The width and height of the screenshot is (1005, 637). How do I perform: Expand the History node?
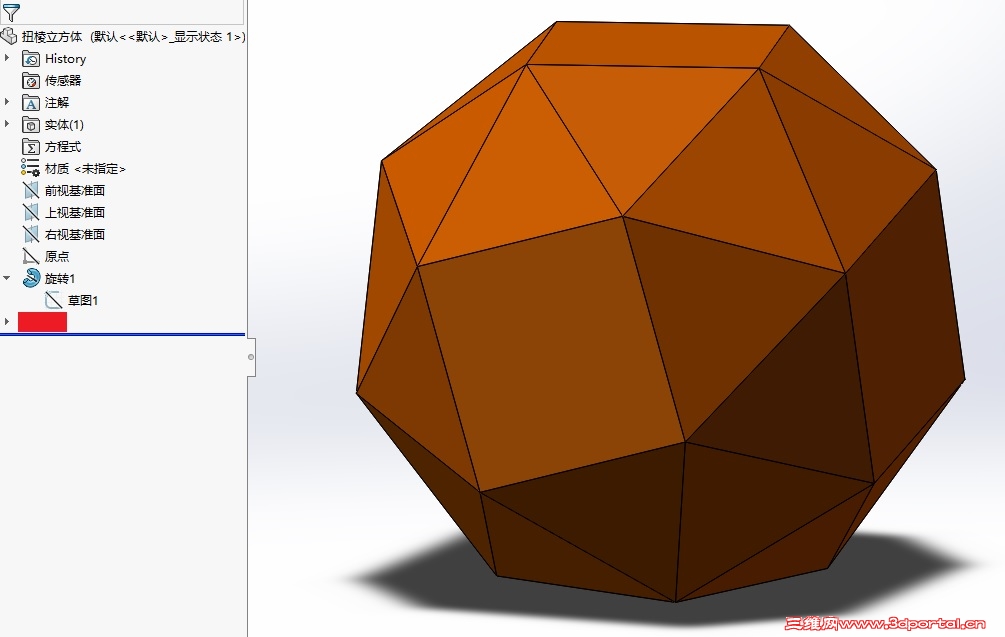7,58
